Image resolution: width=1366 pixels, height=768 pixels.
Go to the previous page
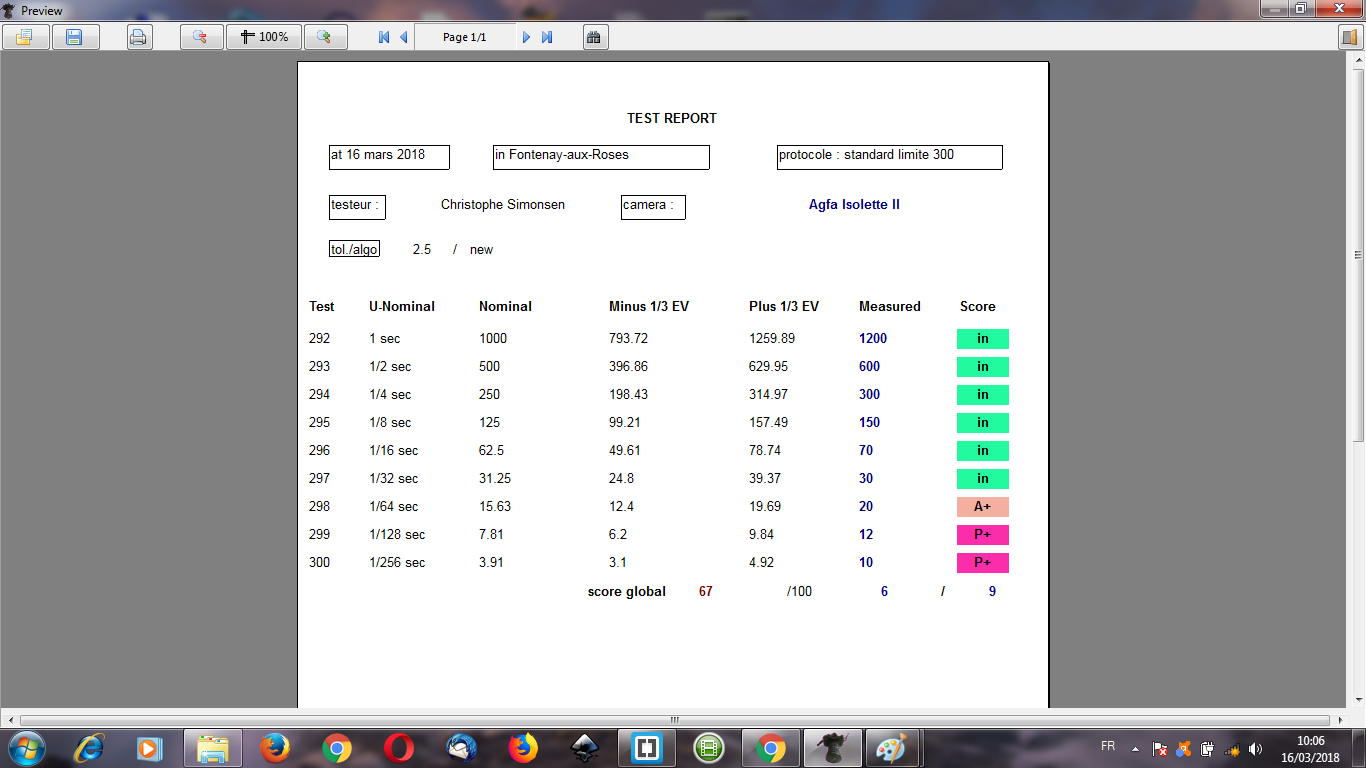(404, 37)
